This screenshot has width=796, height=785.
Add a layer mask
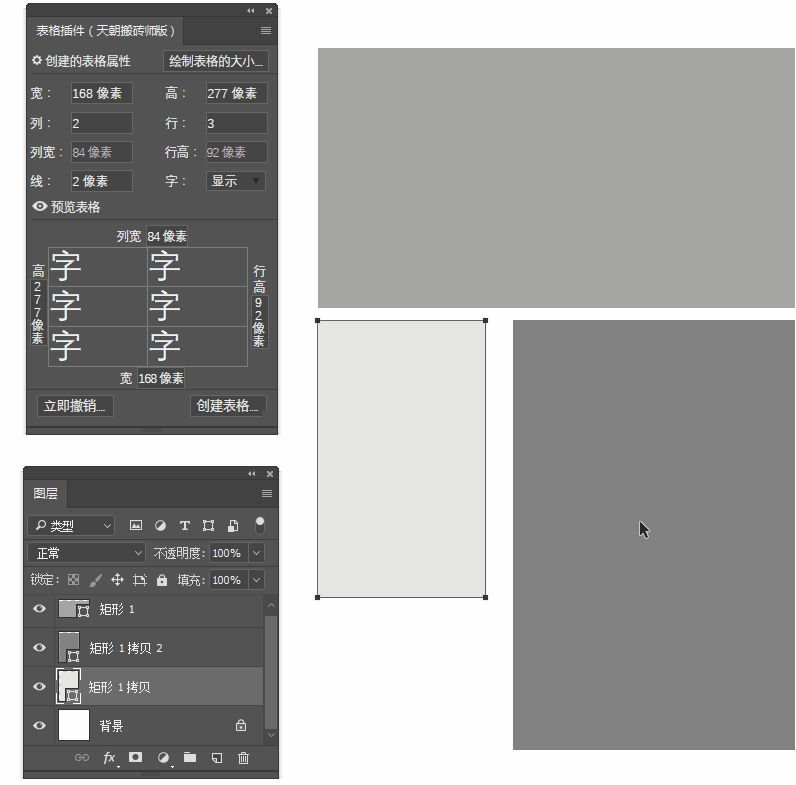point(136,757)
